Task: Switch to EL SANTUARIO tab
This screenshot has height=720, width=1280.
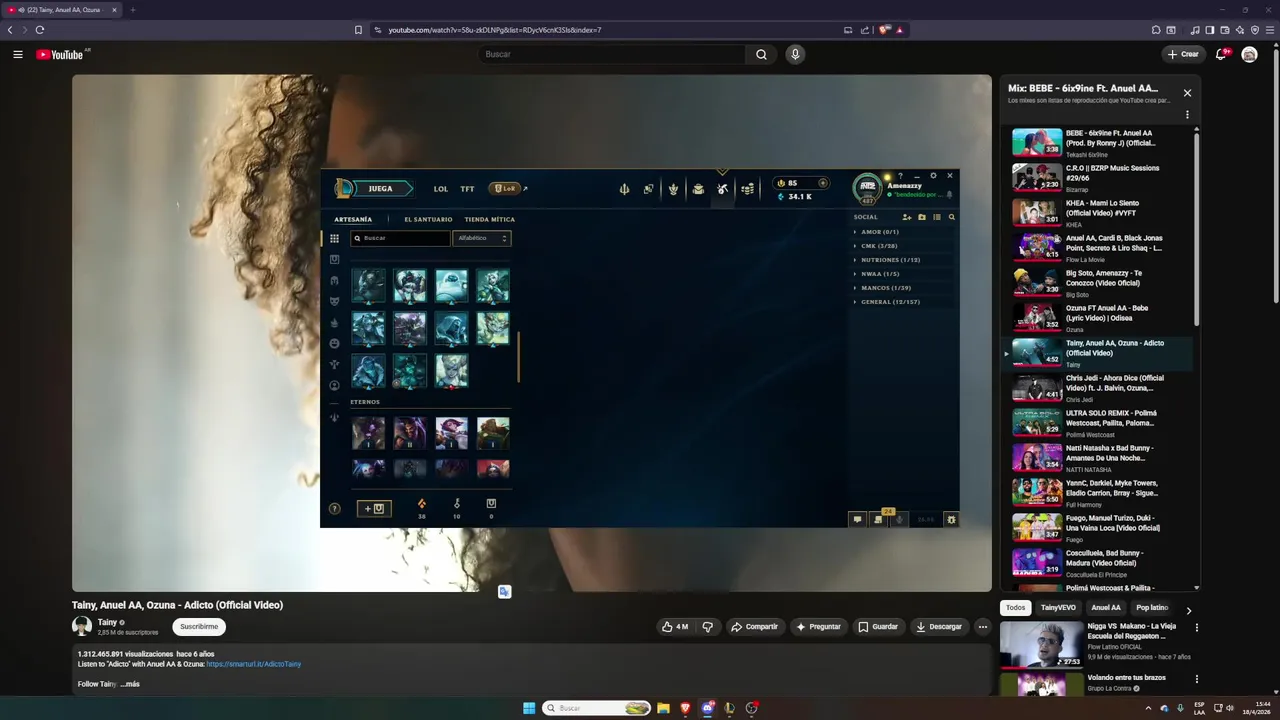Action: (428, 219)
